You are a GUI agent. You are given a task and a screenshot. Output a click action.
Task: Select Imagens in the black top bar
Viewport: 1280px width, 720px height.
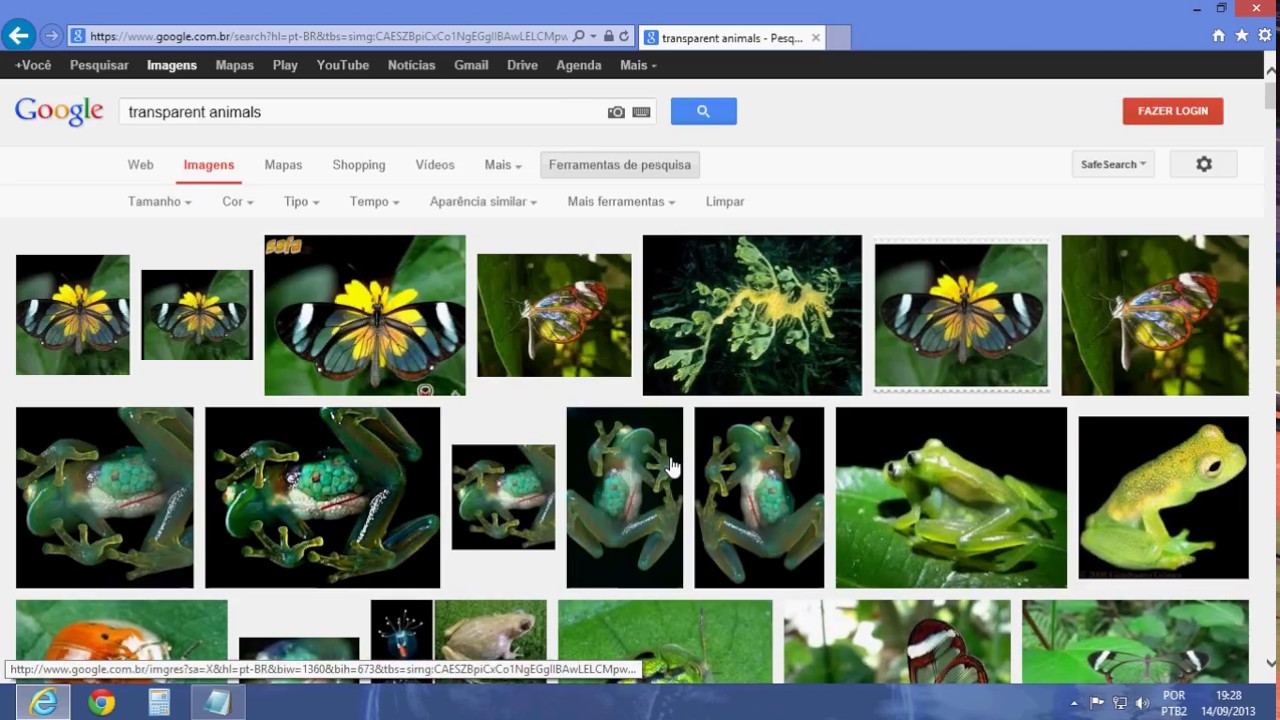click(172, 65)
